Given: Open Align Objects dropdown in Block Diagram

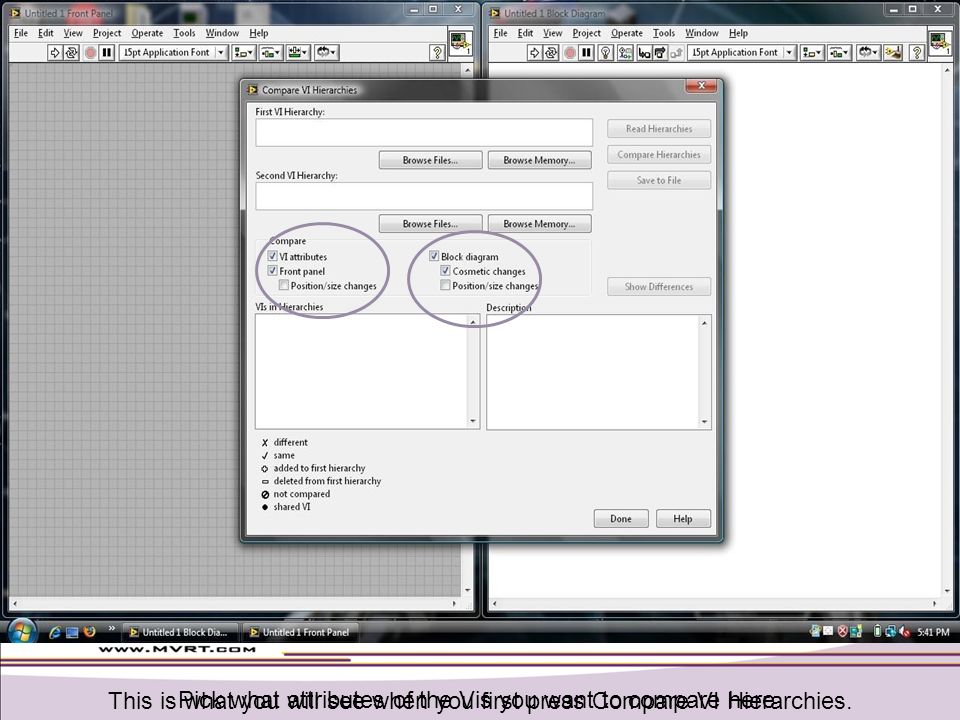Looking at the screenshot, I should (x=812, y=53).
